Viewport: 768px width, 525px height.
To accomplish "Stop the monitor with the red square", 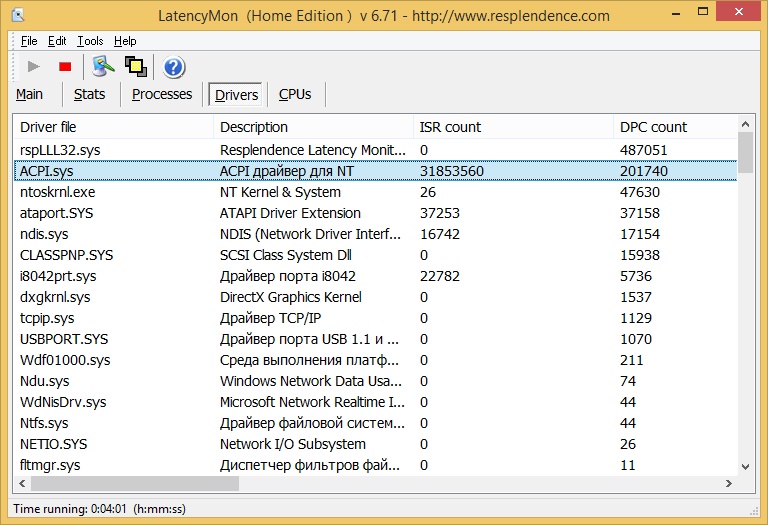I will (x=65, y=67).
